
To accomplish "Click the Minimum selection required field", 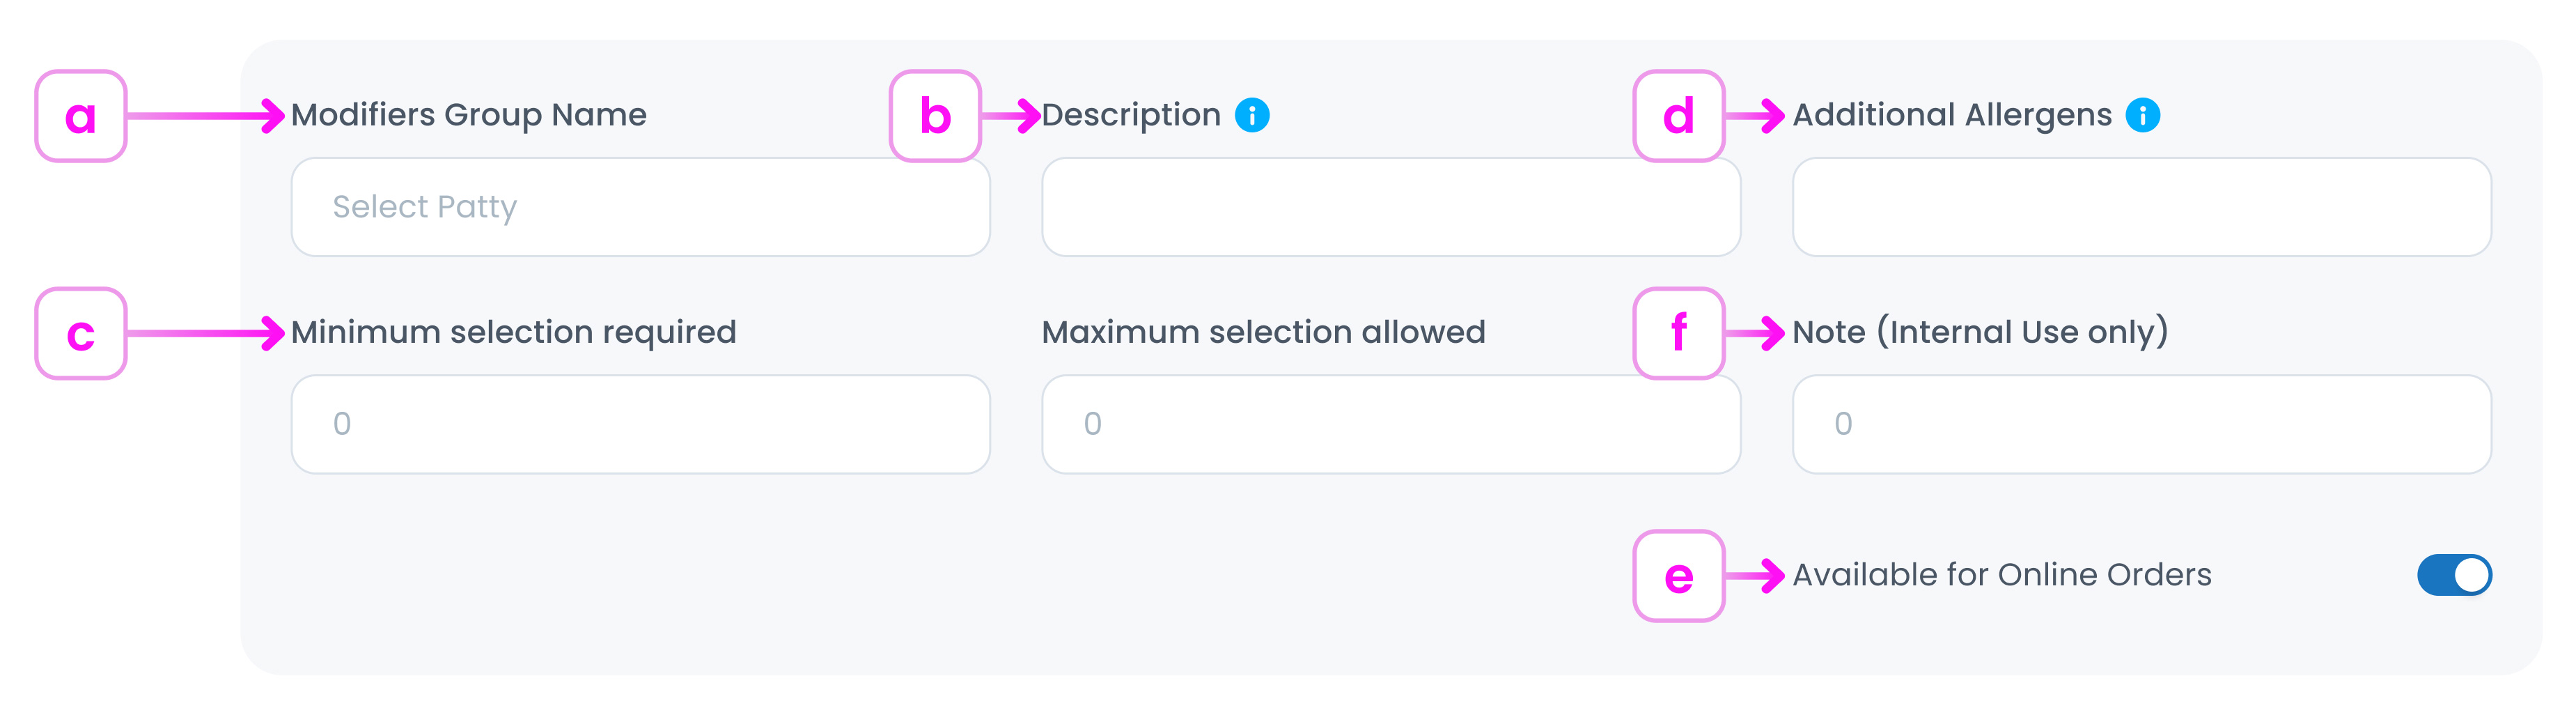I will tap(640, 424).
